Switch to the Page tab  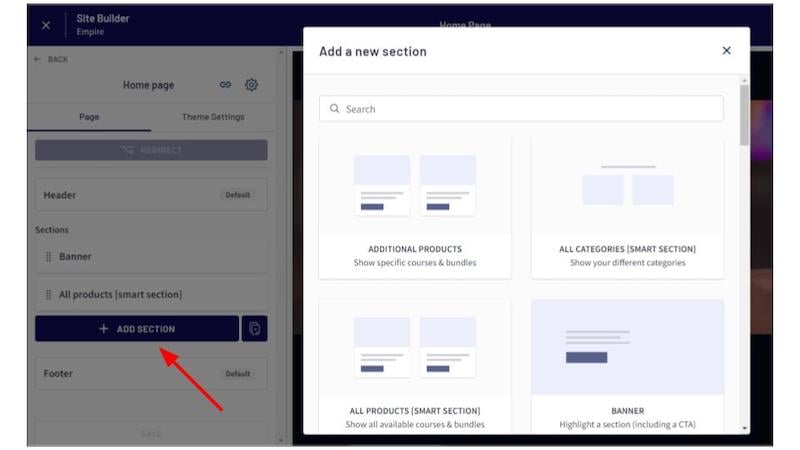point(89,117)
